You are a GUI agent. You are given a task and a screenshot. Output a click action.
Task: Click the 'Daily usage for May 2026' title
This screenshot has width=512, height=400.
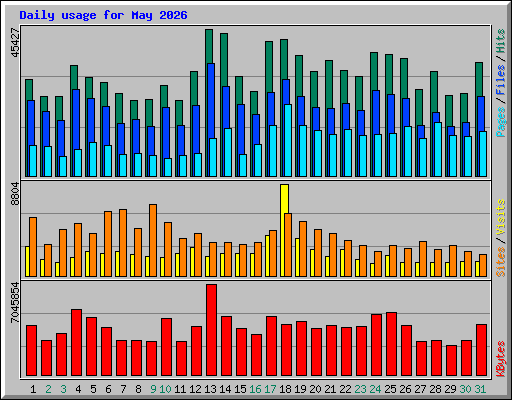(103, 15)
